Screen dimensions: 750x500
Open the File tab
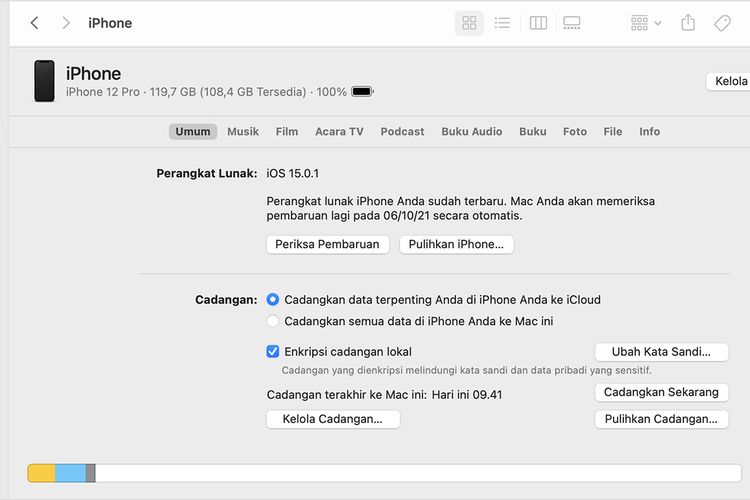coord(613,132)
